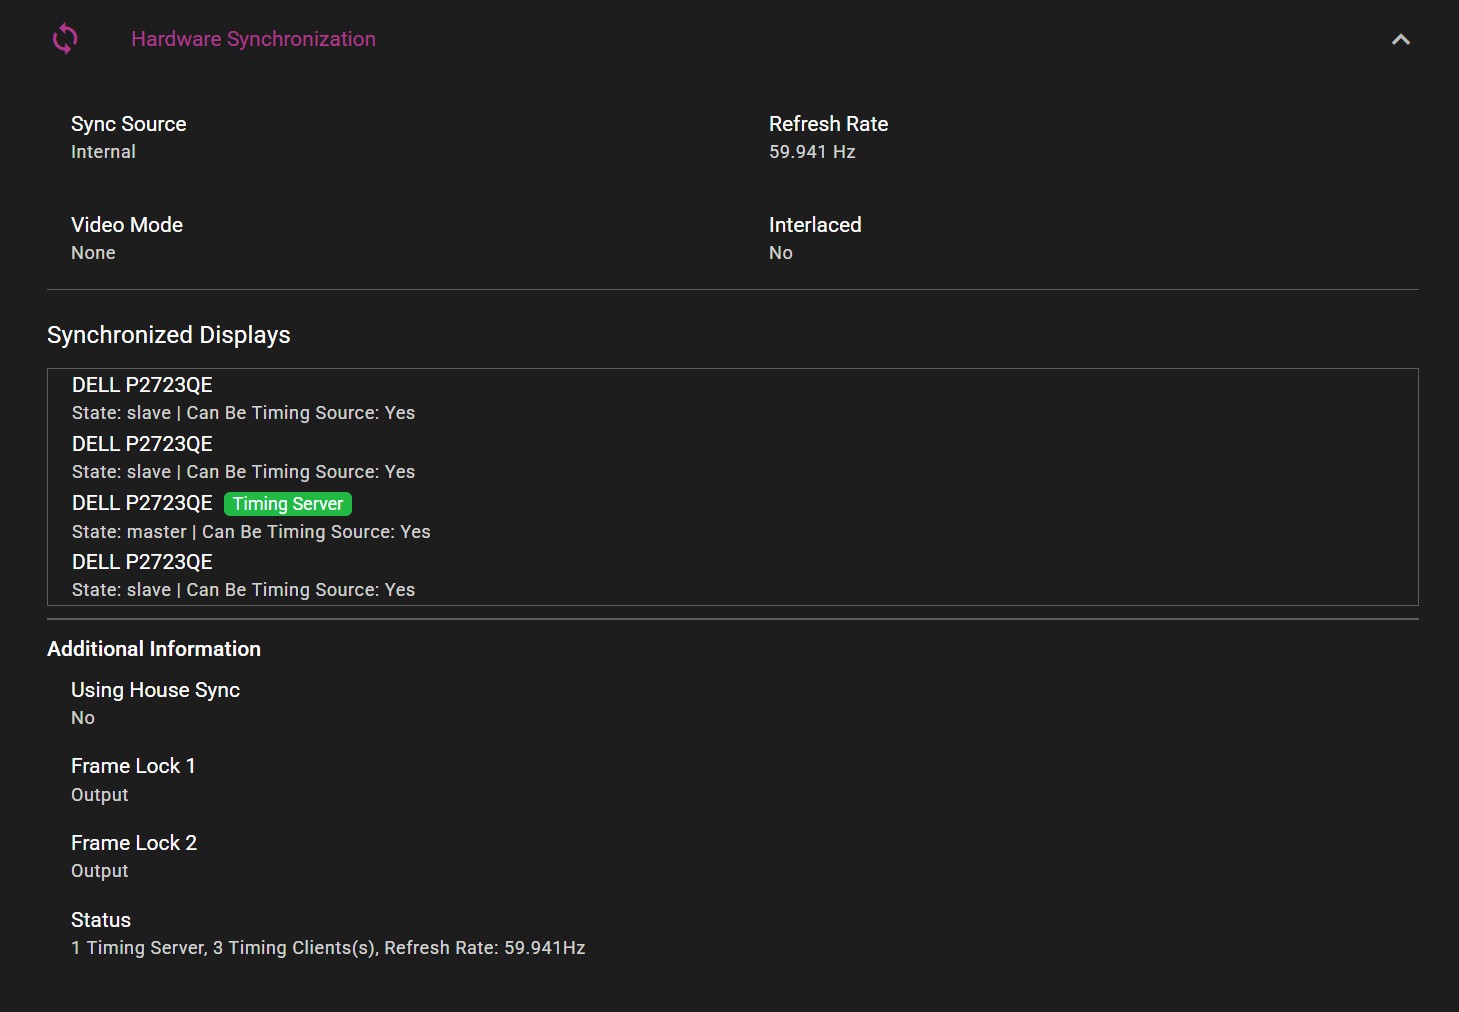Click the Hardware Synchronization sync arrows icon
Image resolution: width=1459 pixels, height=1012 pixels.
tap(65, 39)
